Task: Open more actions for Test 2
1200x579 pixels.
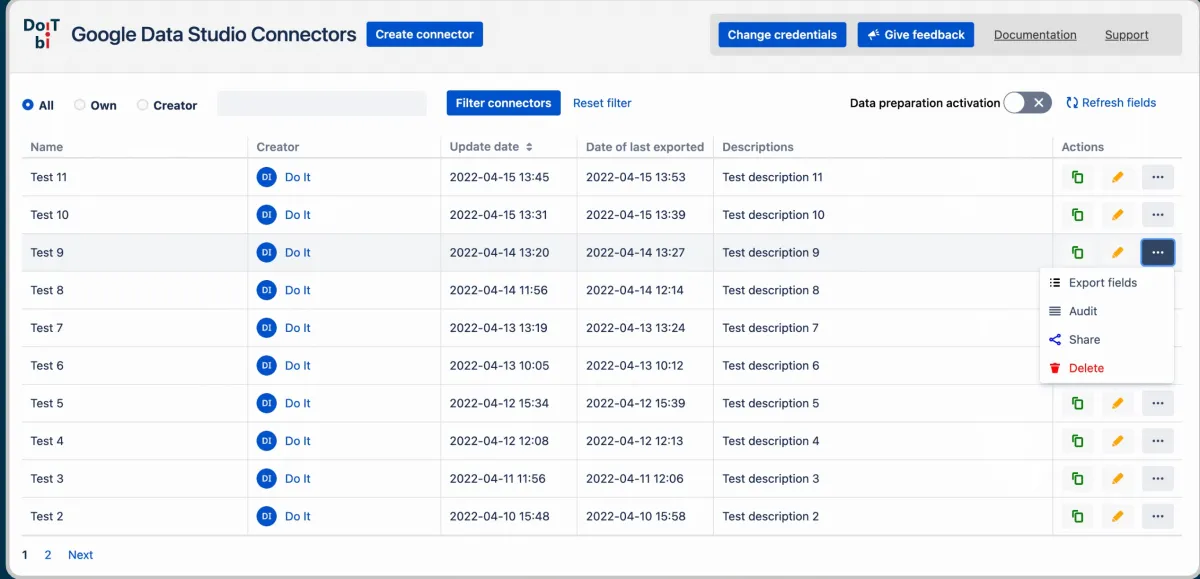Action: (1158, 516)
